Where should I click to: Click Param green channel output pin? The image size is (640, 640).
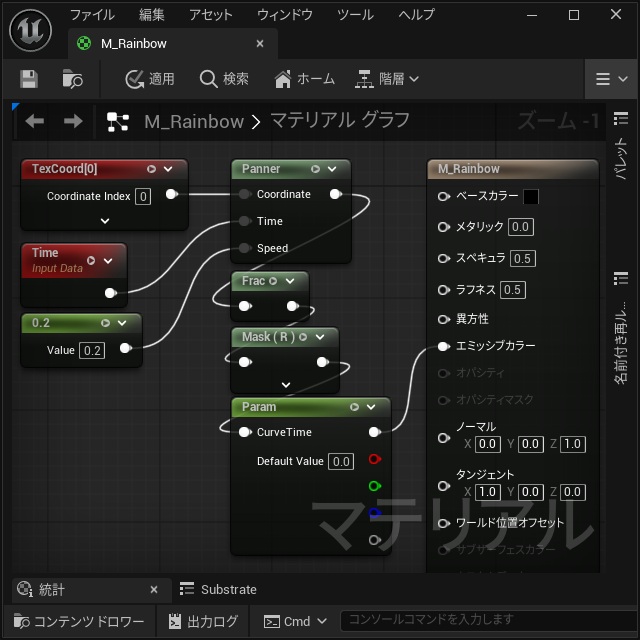point(375,486)
